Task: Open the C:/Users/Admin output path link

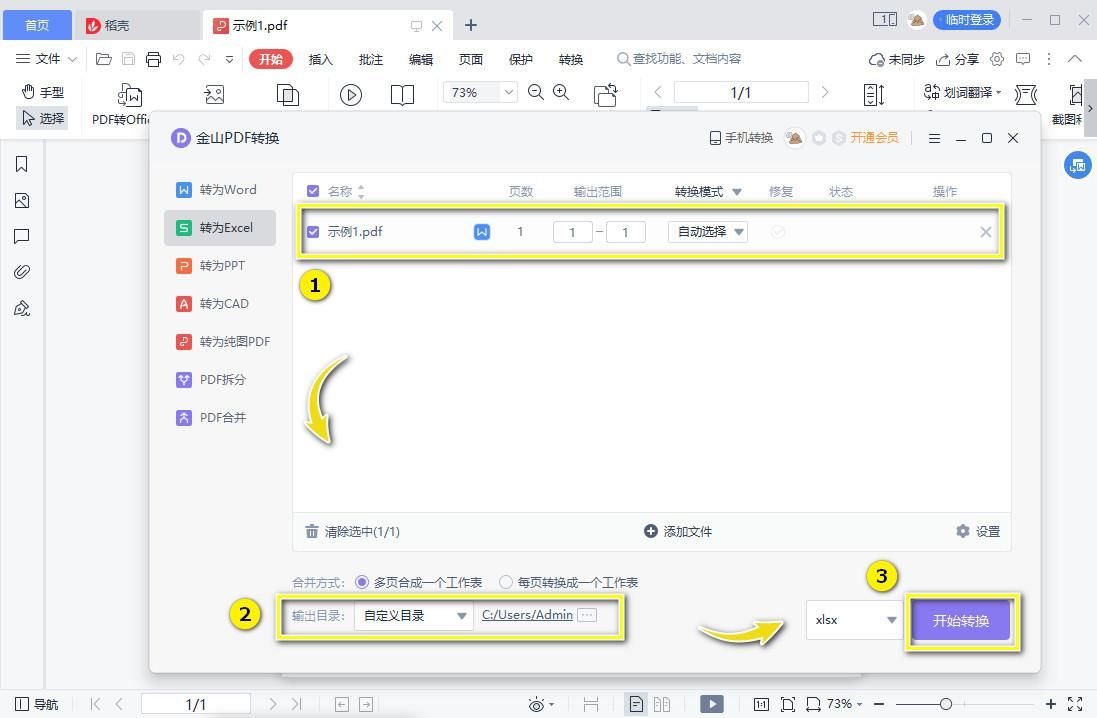Action: coord(528,614)
